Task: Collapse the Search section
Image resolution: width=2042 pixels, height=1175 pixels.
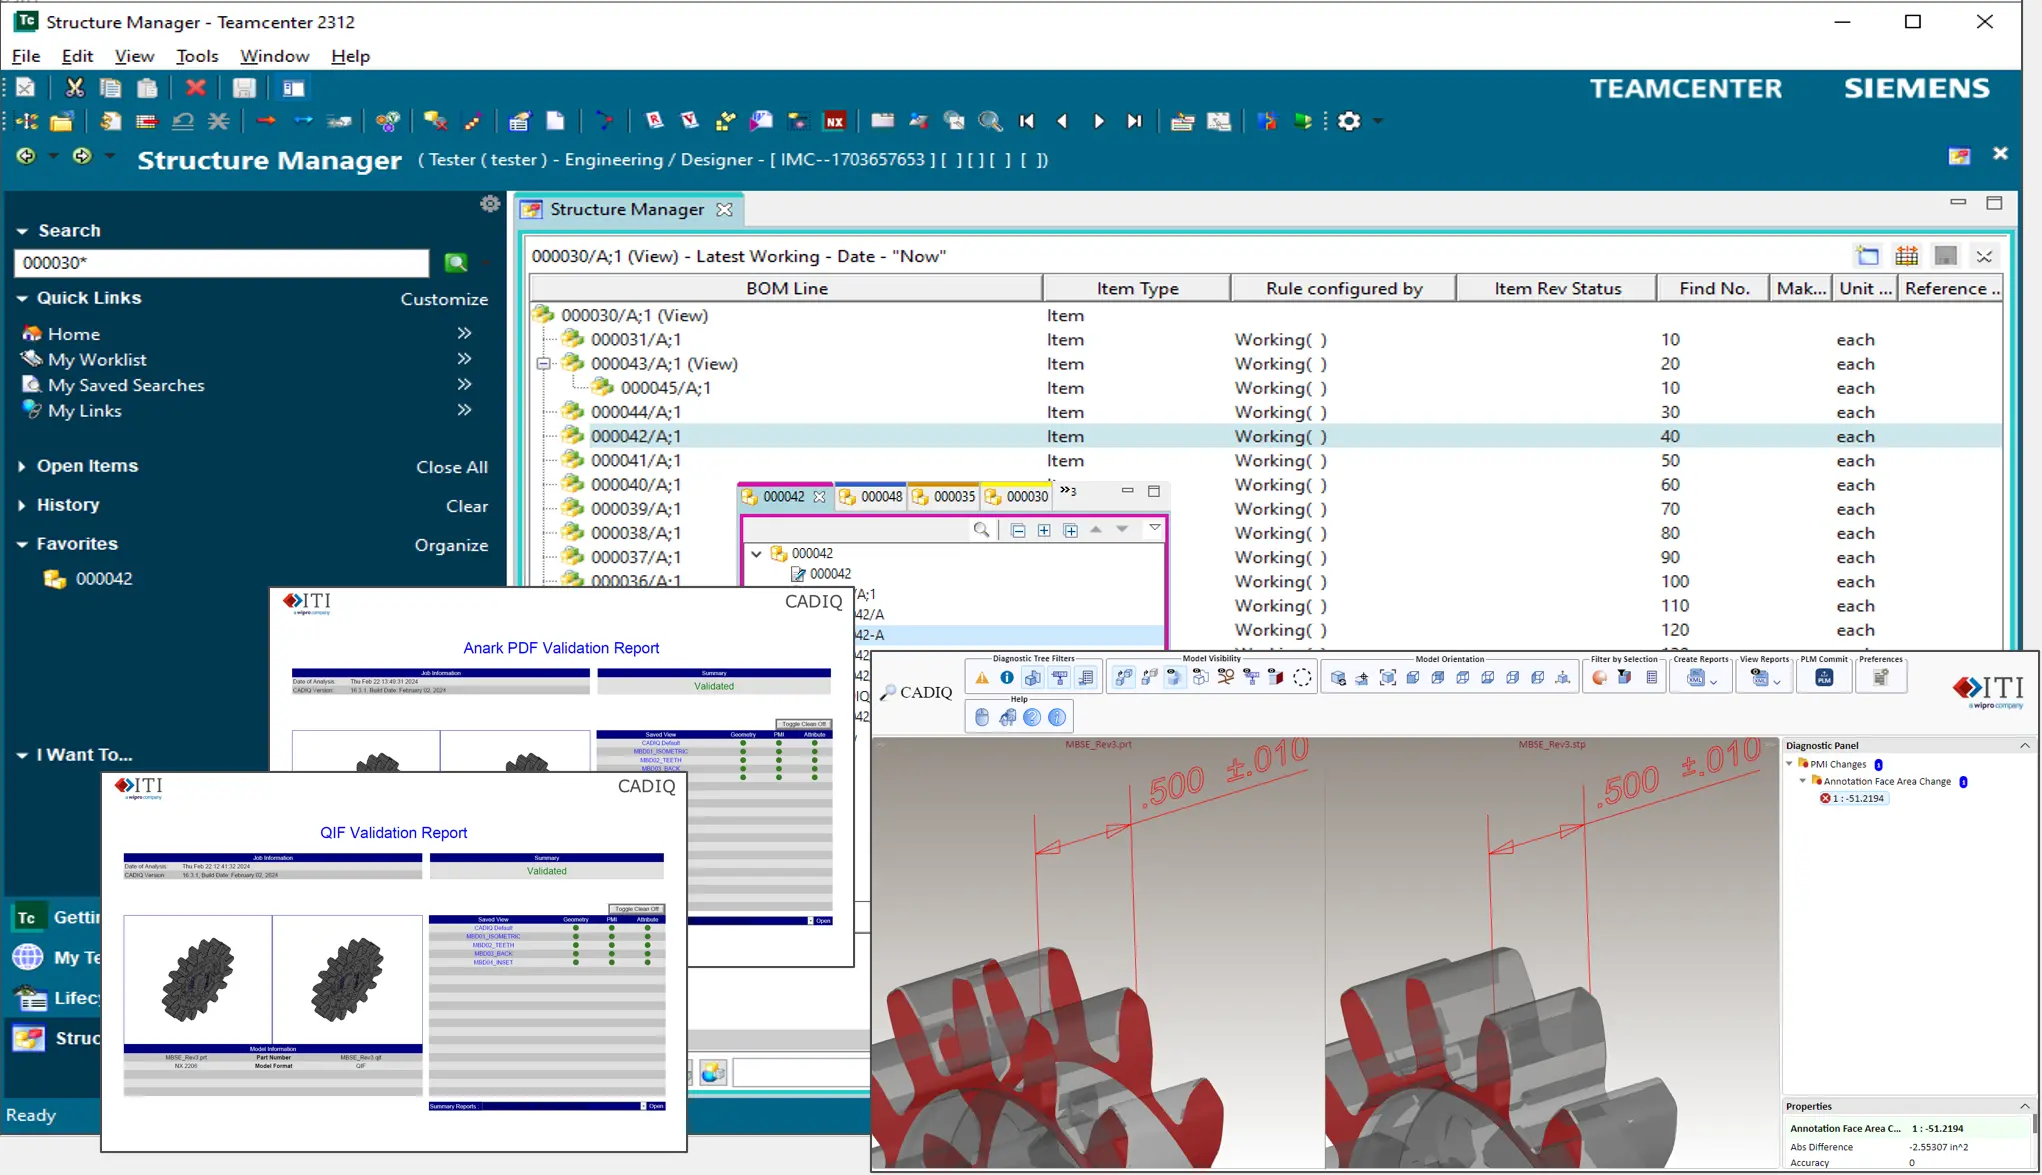Action: pyautogui.click(x=22, y=231)
